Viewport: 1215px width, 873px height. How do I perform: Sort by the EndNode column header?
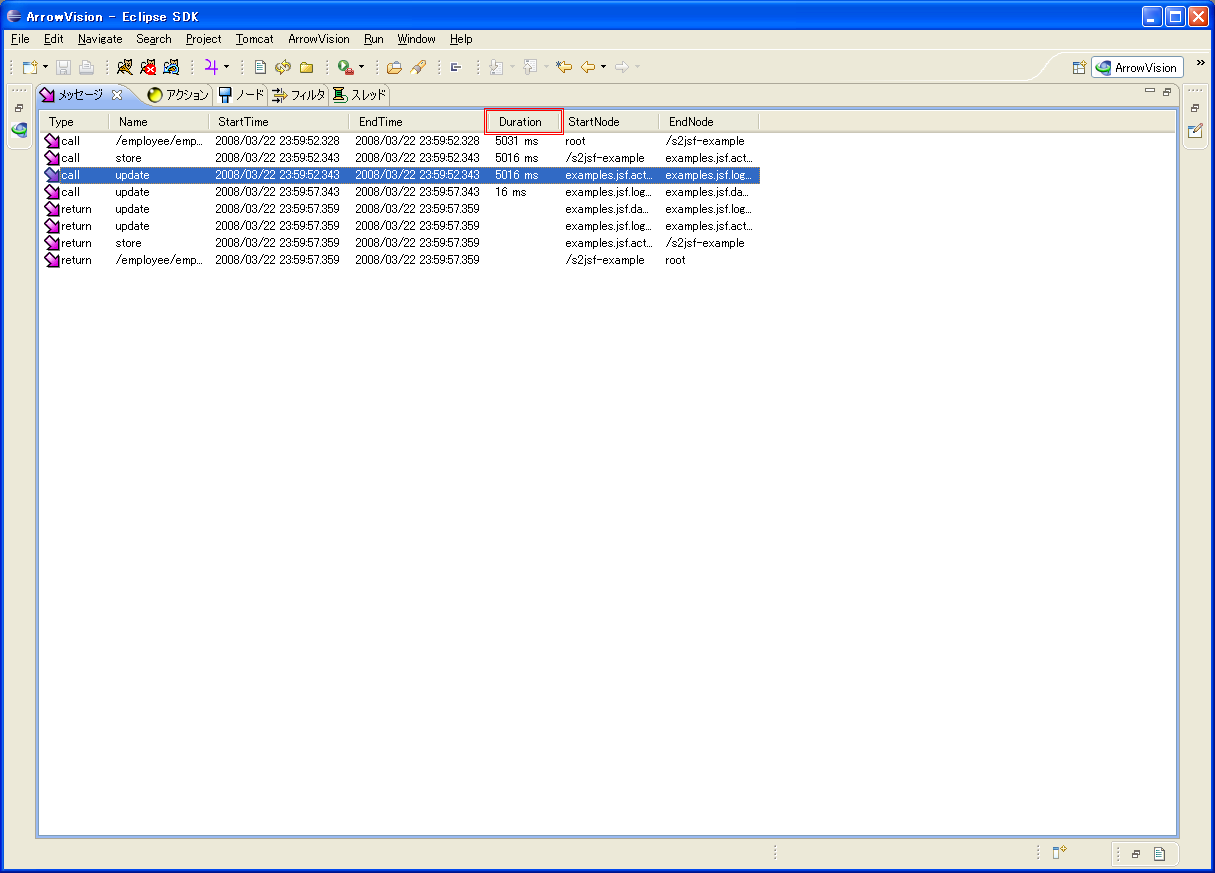(708, 121)
